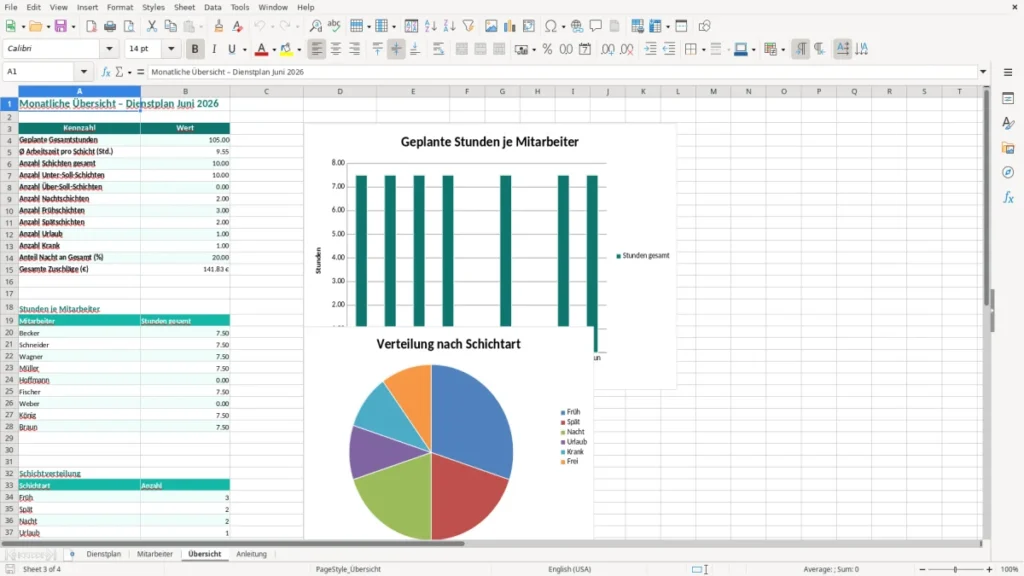Toggle Align Left
Viewport: 1024px width, 576px height.
tap(317, 49)
